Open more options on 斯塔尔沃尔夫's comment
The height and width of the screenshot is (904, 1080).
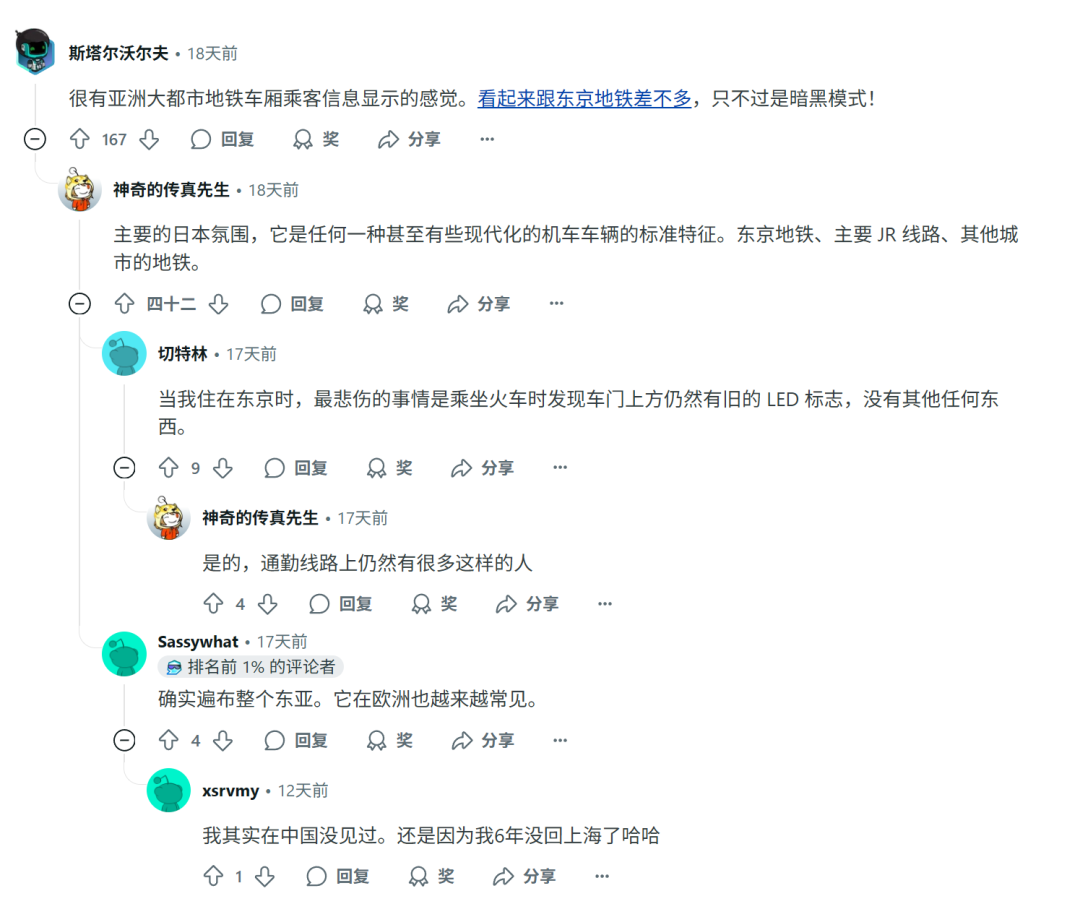pos(487,139)
